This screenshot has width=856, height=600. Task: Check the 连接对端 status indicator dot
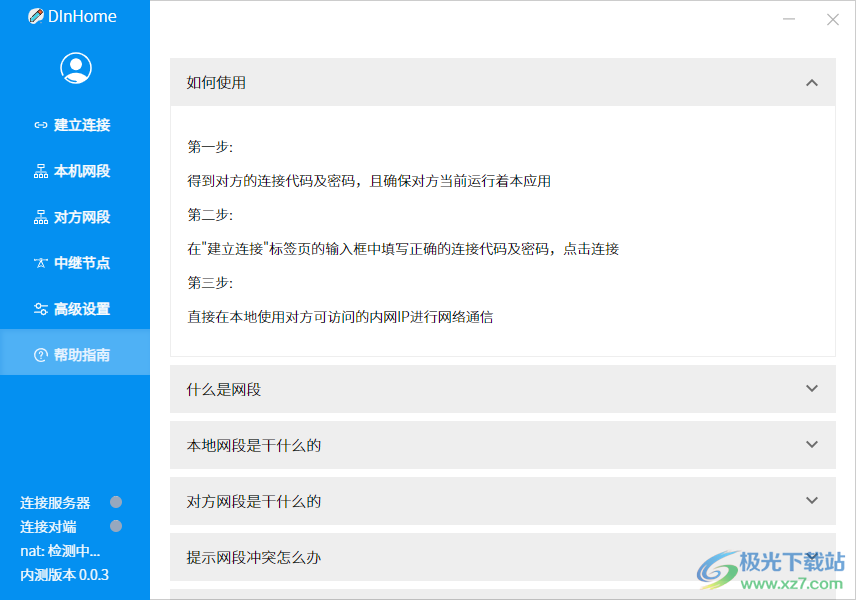click(116, 526)
